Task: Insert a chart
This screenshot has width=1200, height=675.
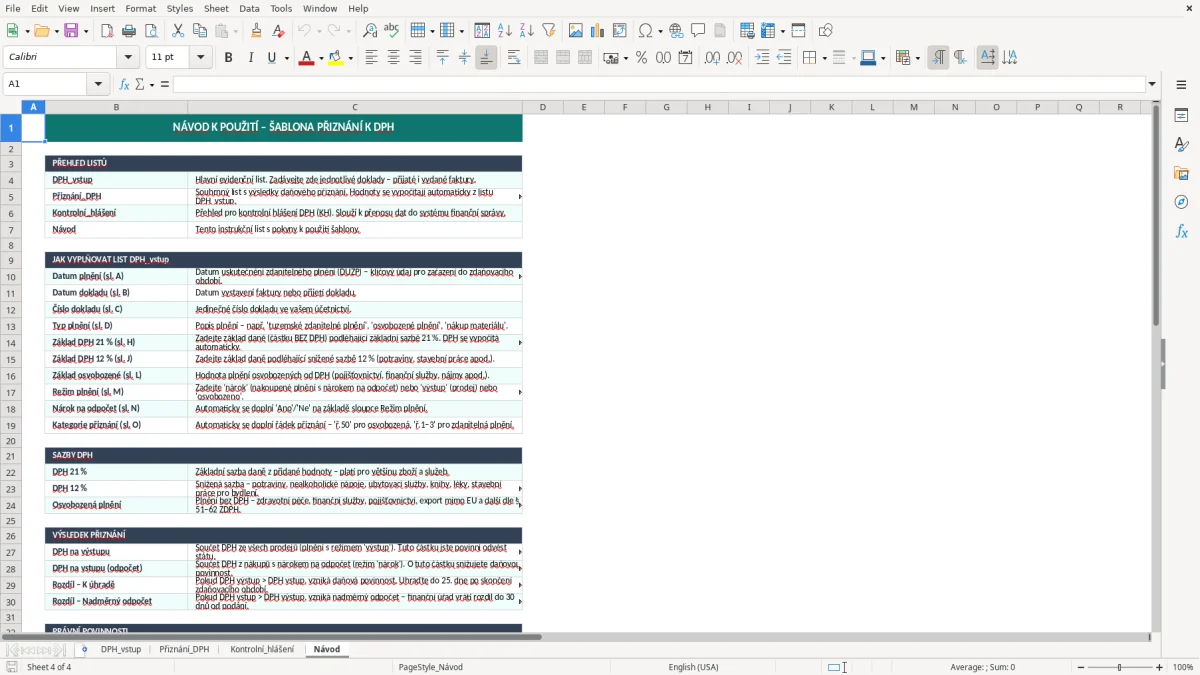Action: [x=598, y=31]
